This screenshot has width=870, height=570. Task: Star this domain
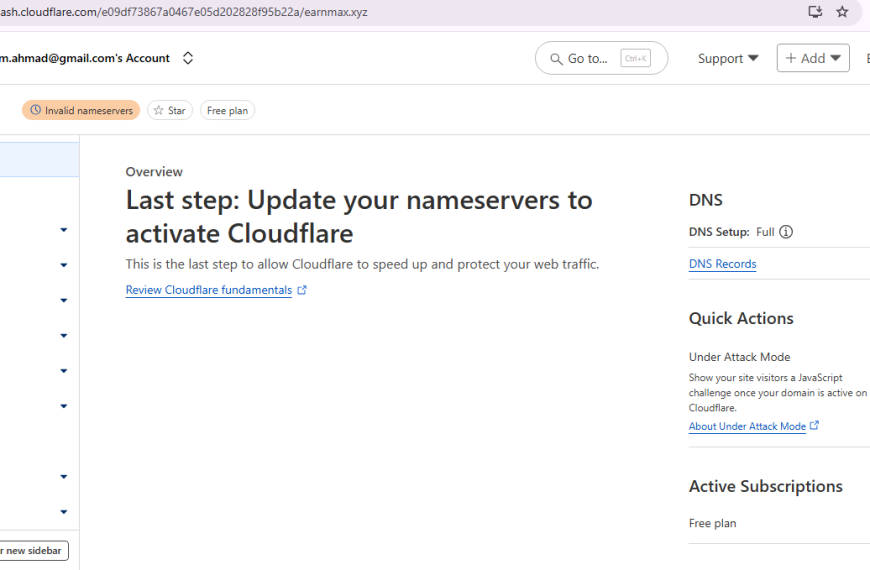click(170, 110)
